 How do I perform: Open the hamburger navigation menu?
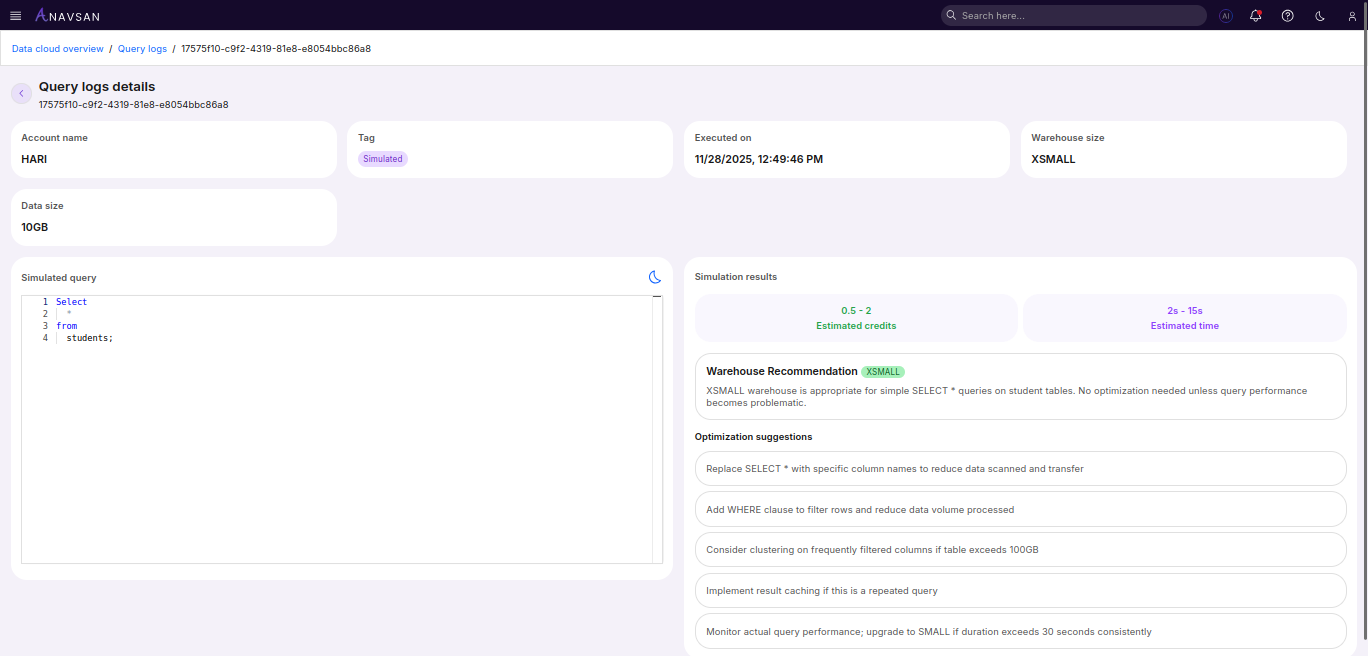point(15,16)
